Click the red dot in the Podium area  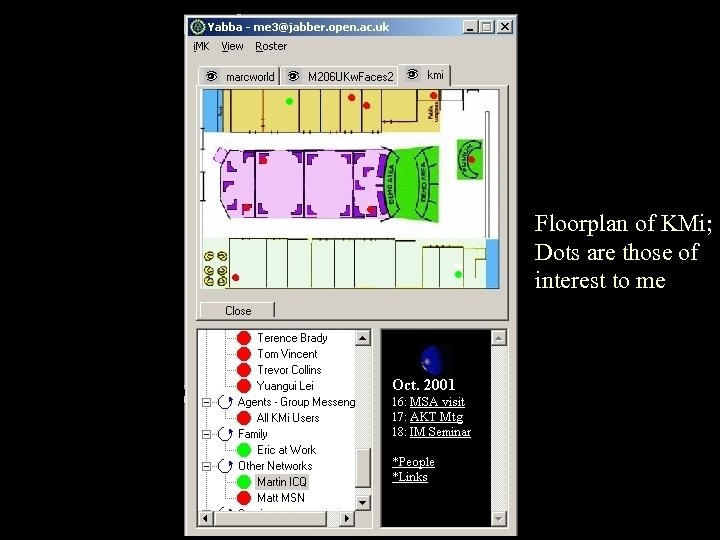[471, 160]
